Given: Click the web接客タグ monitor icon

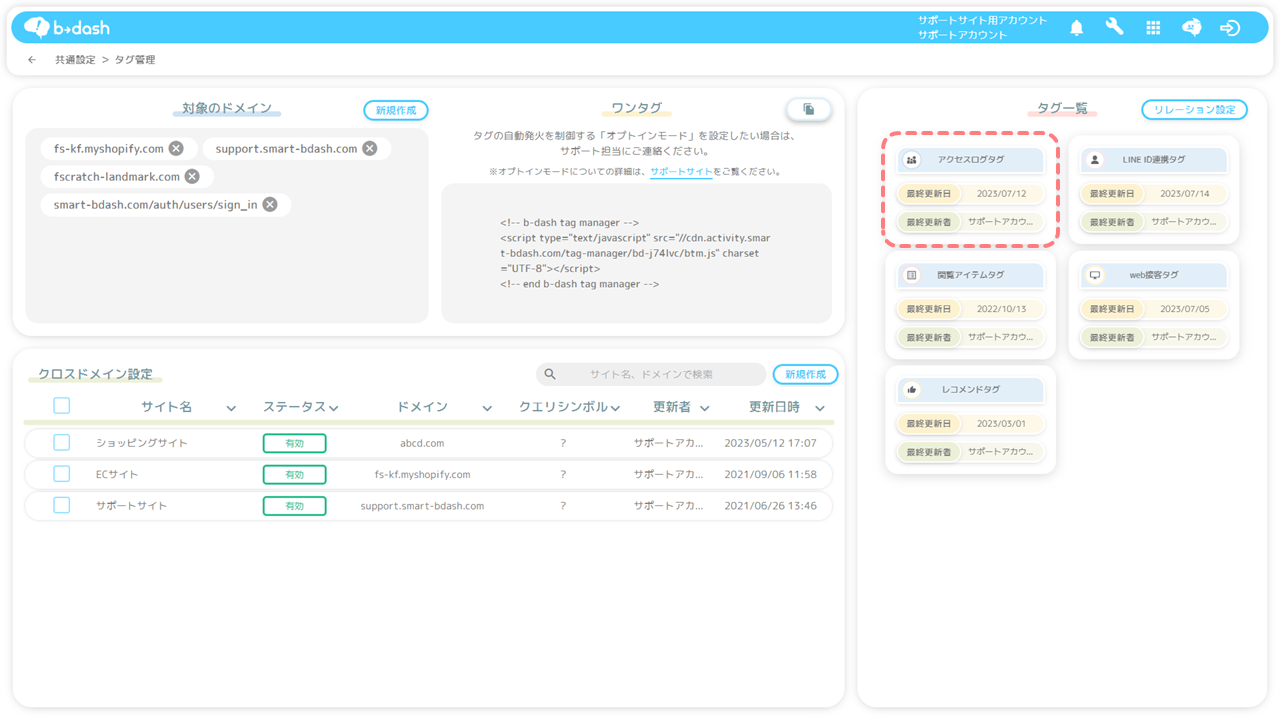Looking at the screenshot, I should coord(1095,275).
